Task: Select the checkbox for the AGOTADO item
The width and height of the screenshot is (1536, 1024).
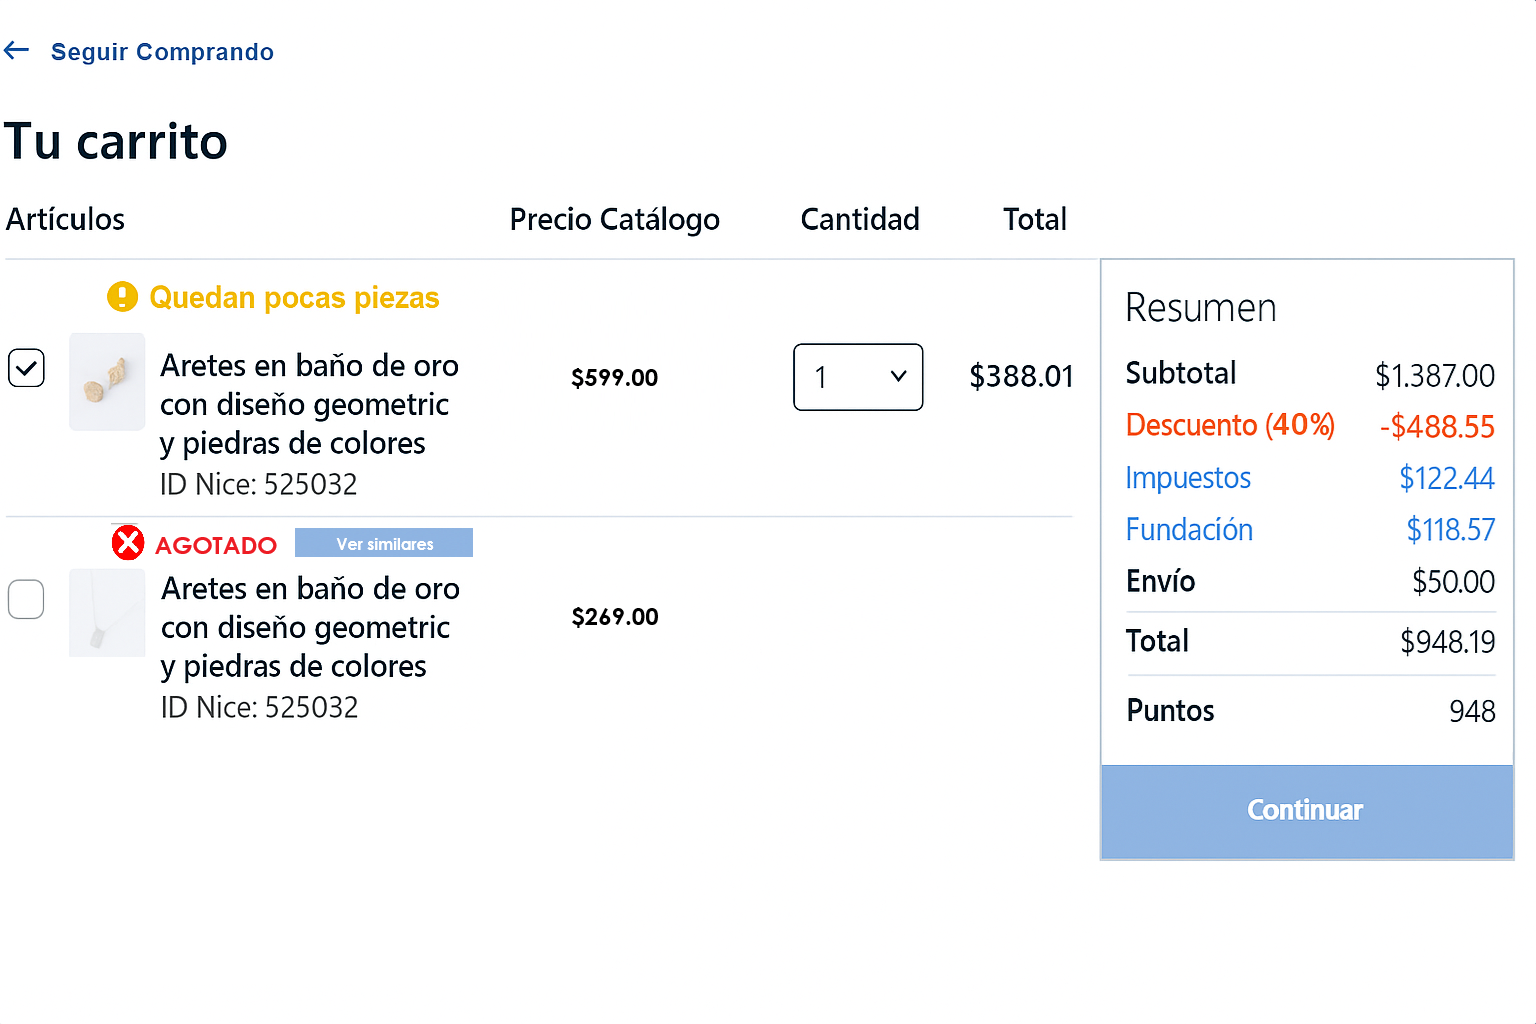Action: (x=26, y=599)
